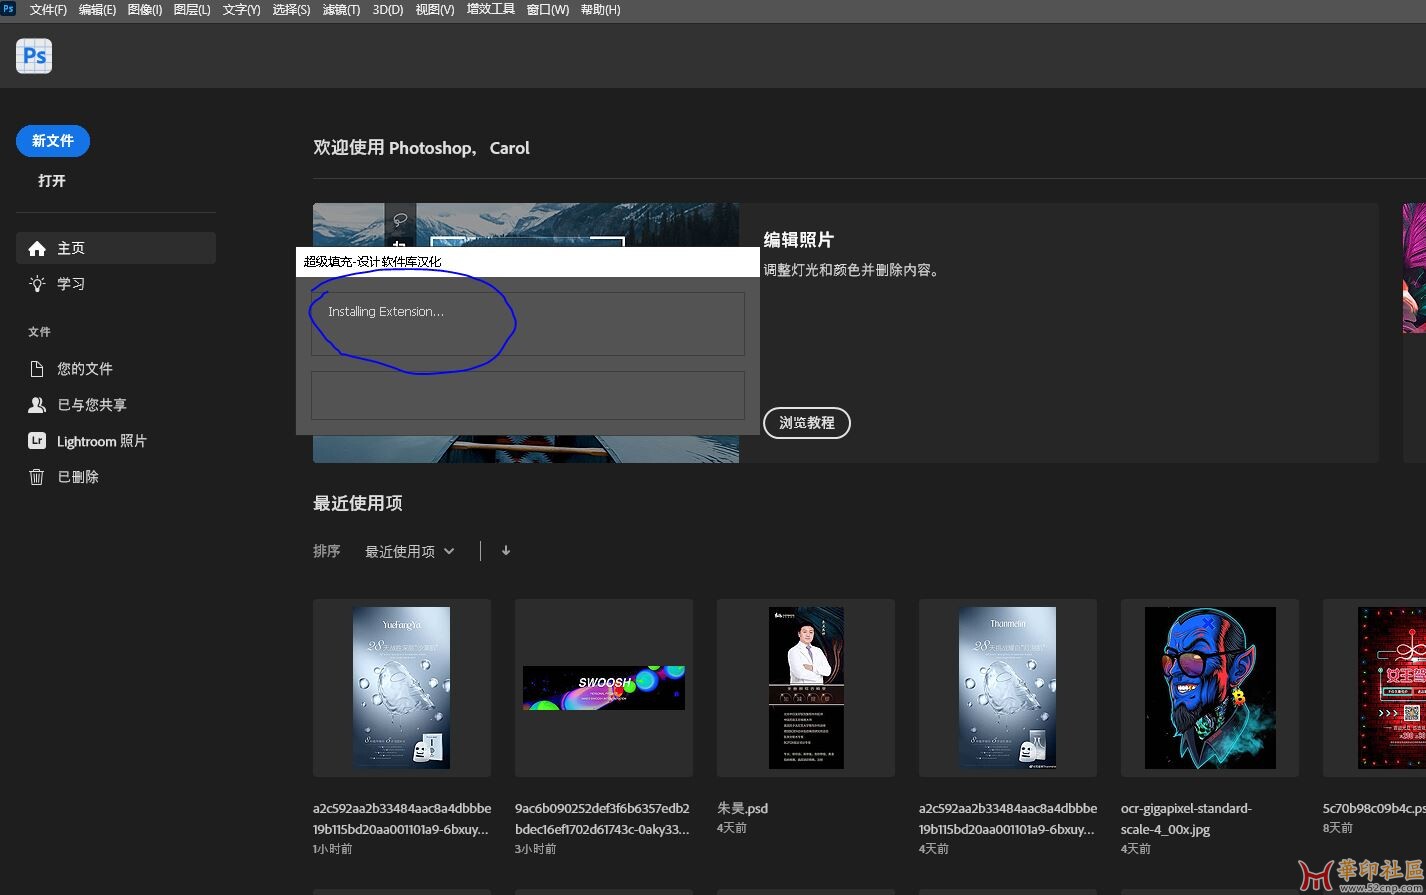This screenshot has height=895, width=1426.
Task: Click the 5c70b98c09b4c.ps file name
Action: point(1374,808)
